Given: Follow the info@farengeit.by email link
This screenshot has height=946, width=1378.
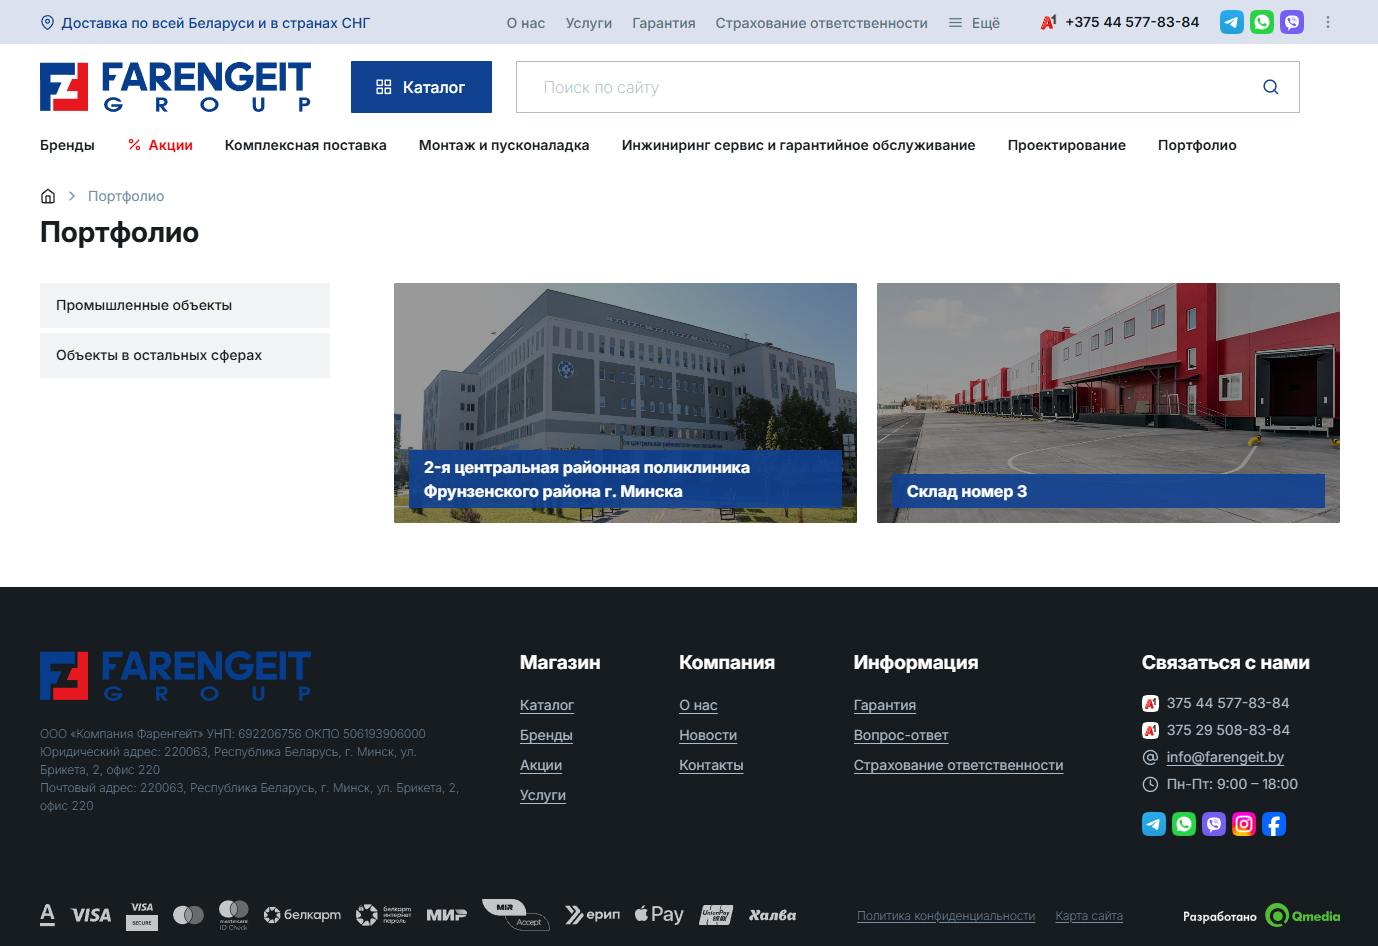Looking at the screenshot, I should coord(1225,757).
